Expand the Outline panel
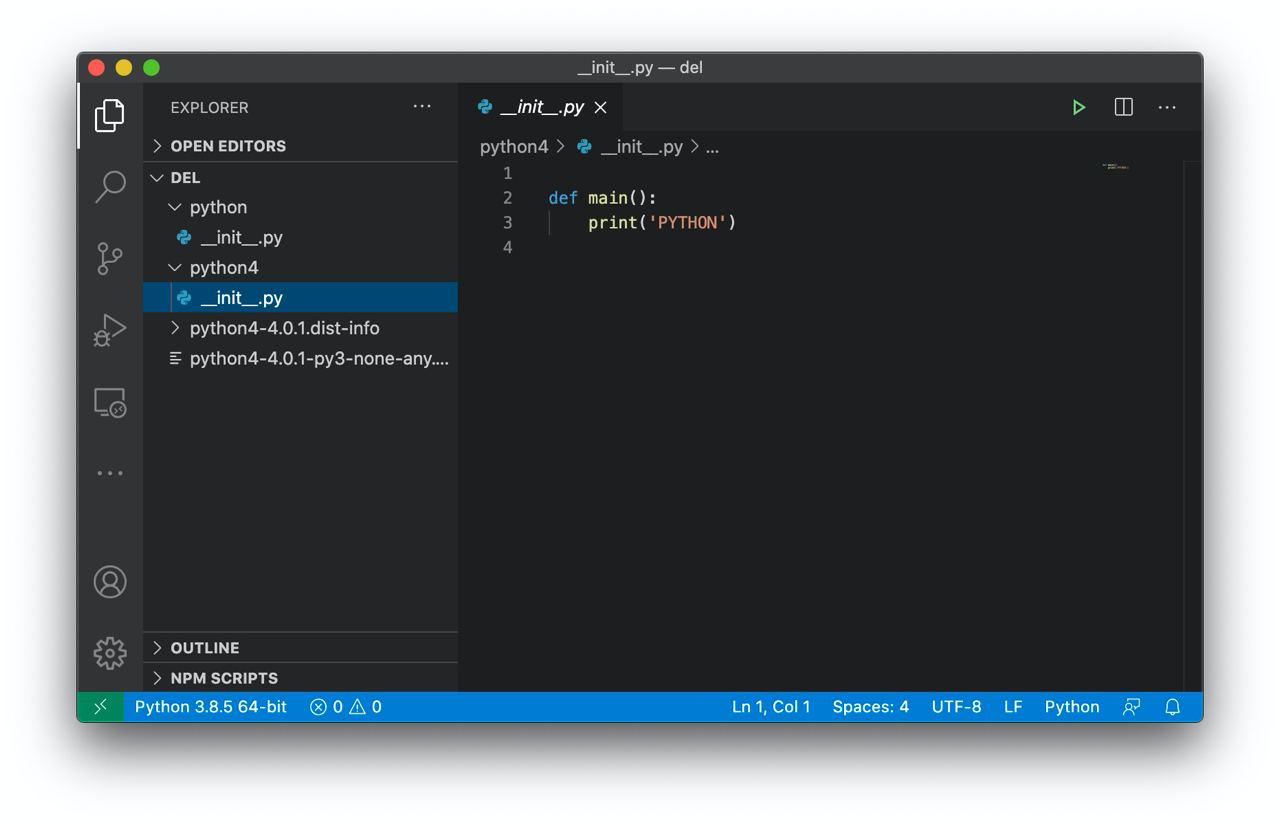This screenshot has height=824, width=1280. click(204, 648)
